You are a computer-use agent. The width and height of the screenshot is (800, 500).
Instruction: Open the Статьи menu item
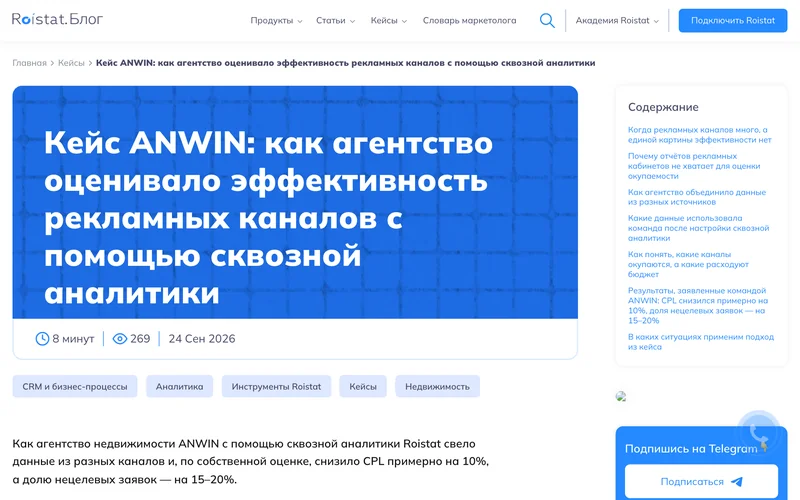coord(331,20)
